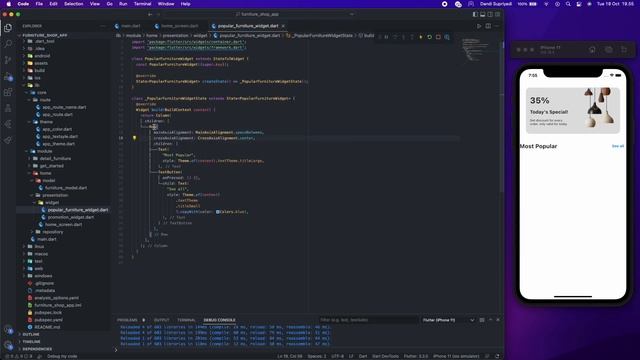The image size is (640, 360).
Task: Switch to the PROBLEMS panel tab
Action: coord(127,320)
